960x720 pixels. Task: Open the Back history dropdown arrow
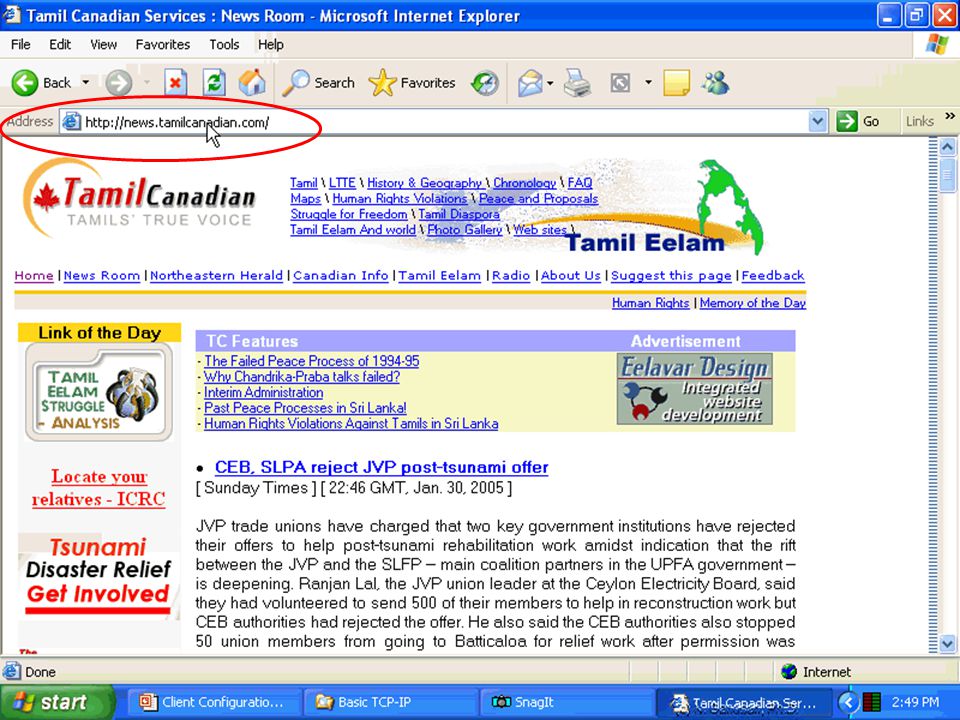click(86, 83)
